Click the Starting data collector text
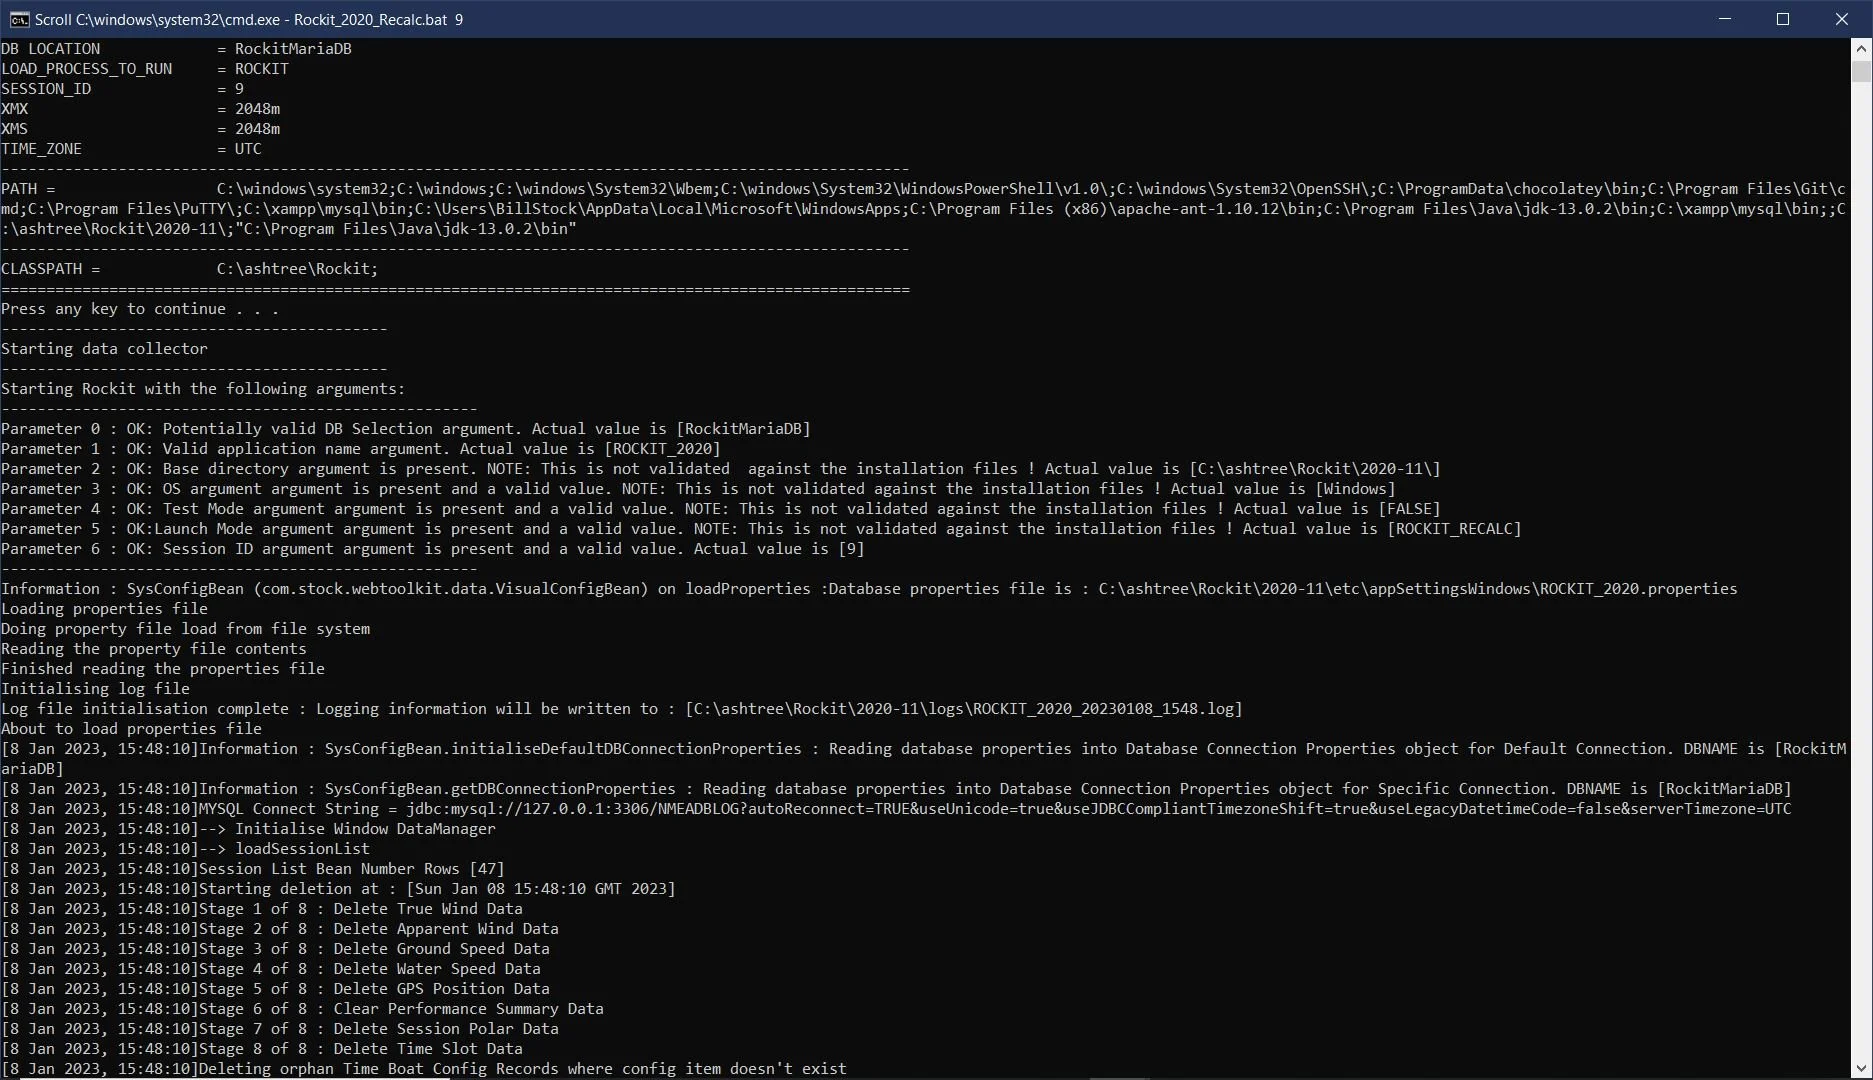This screenshot has height=1080, width=1873. point(104,348)
